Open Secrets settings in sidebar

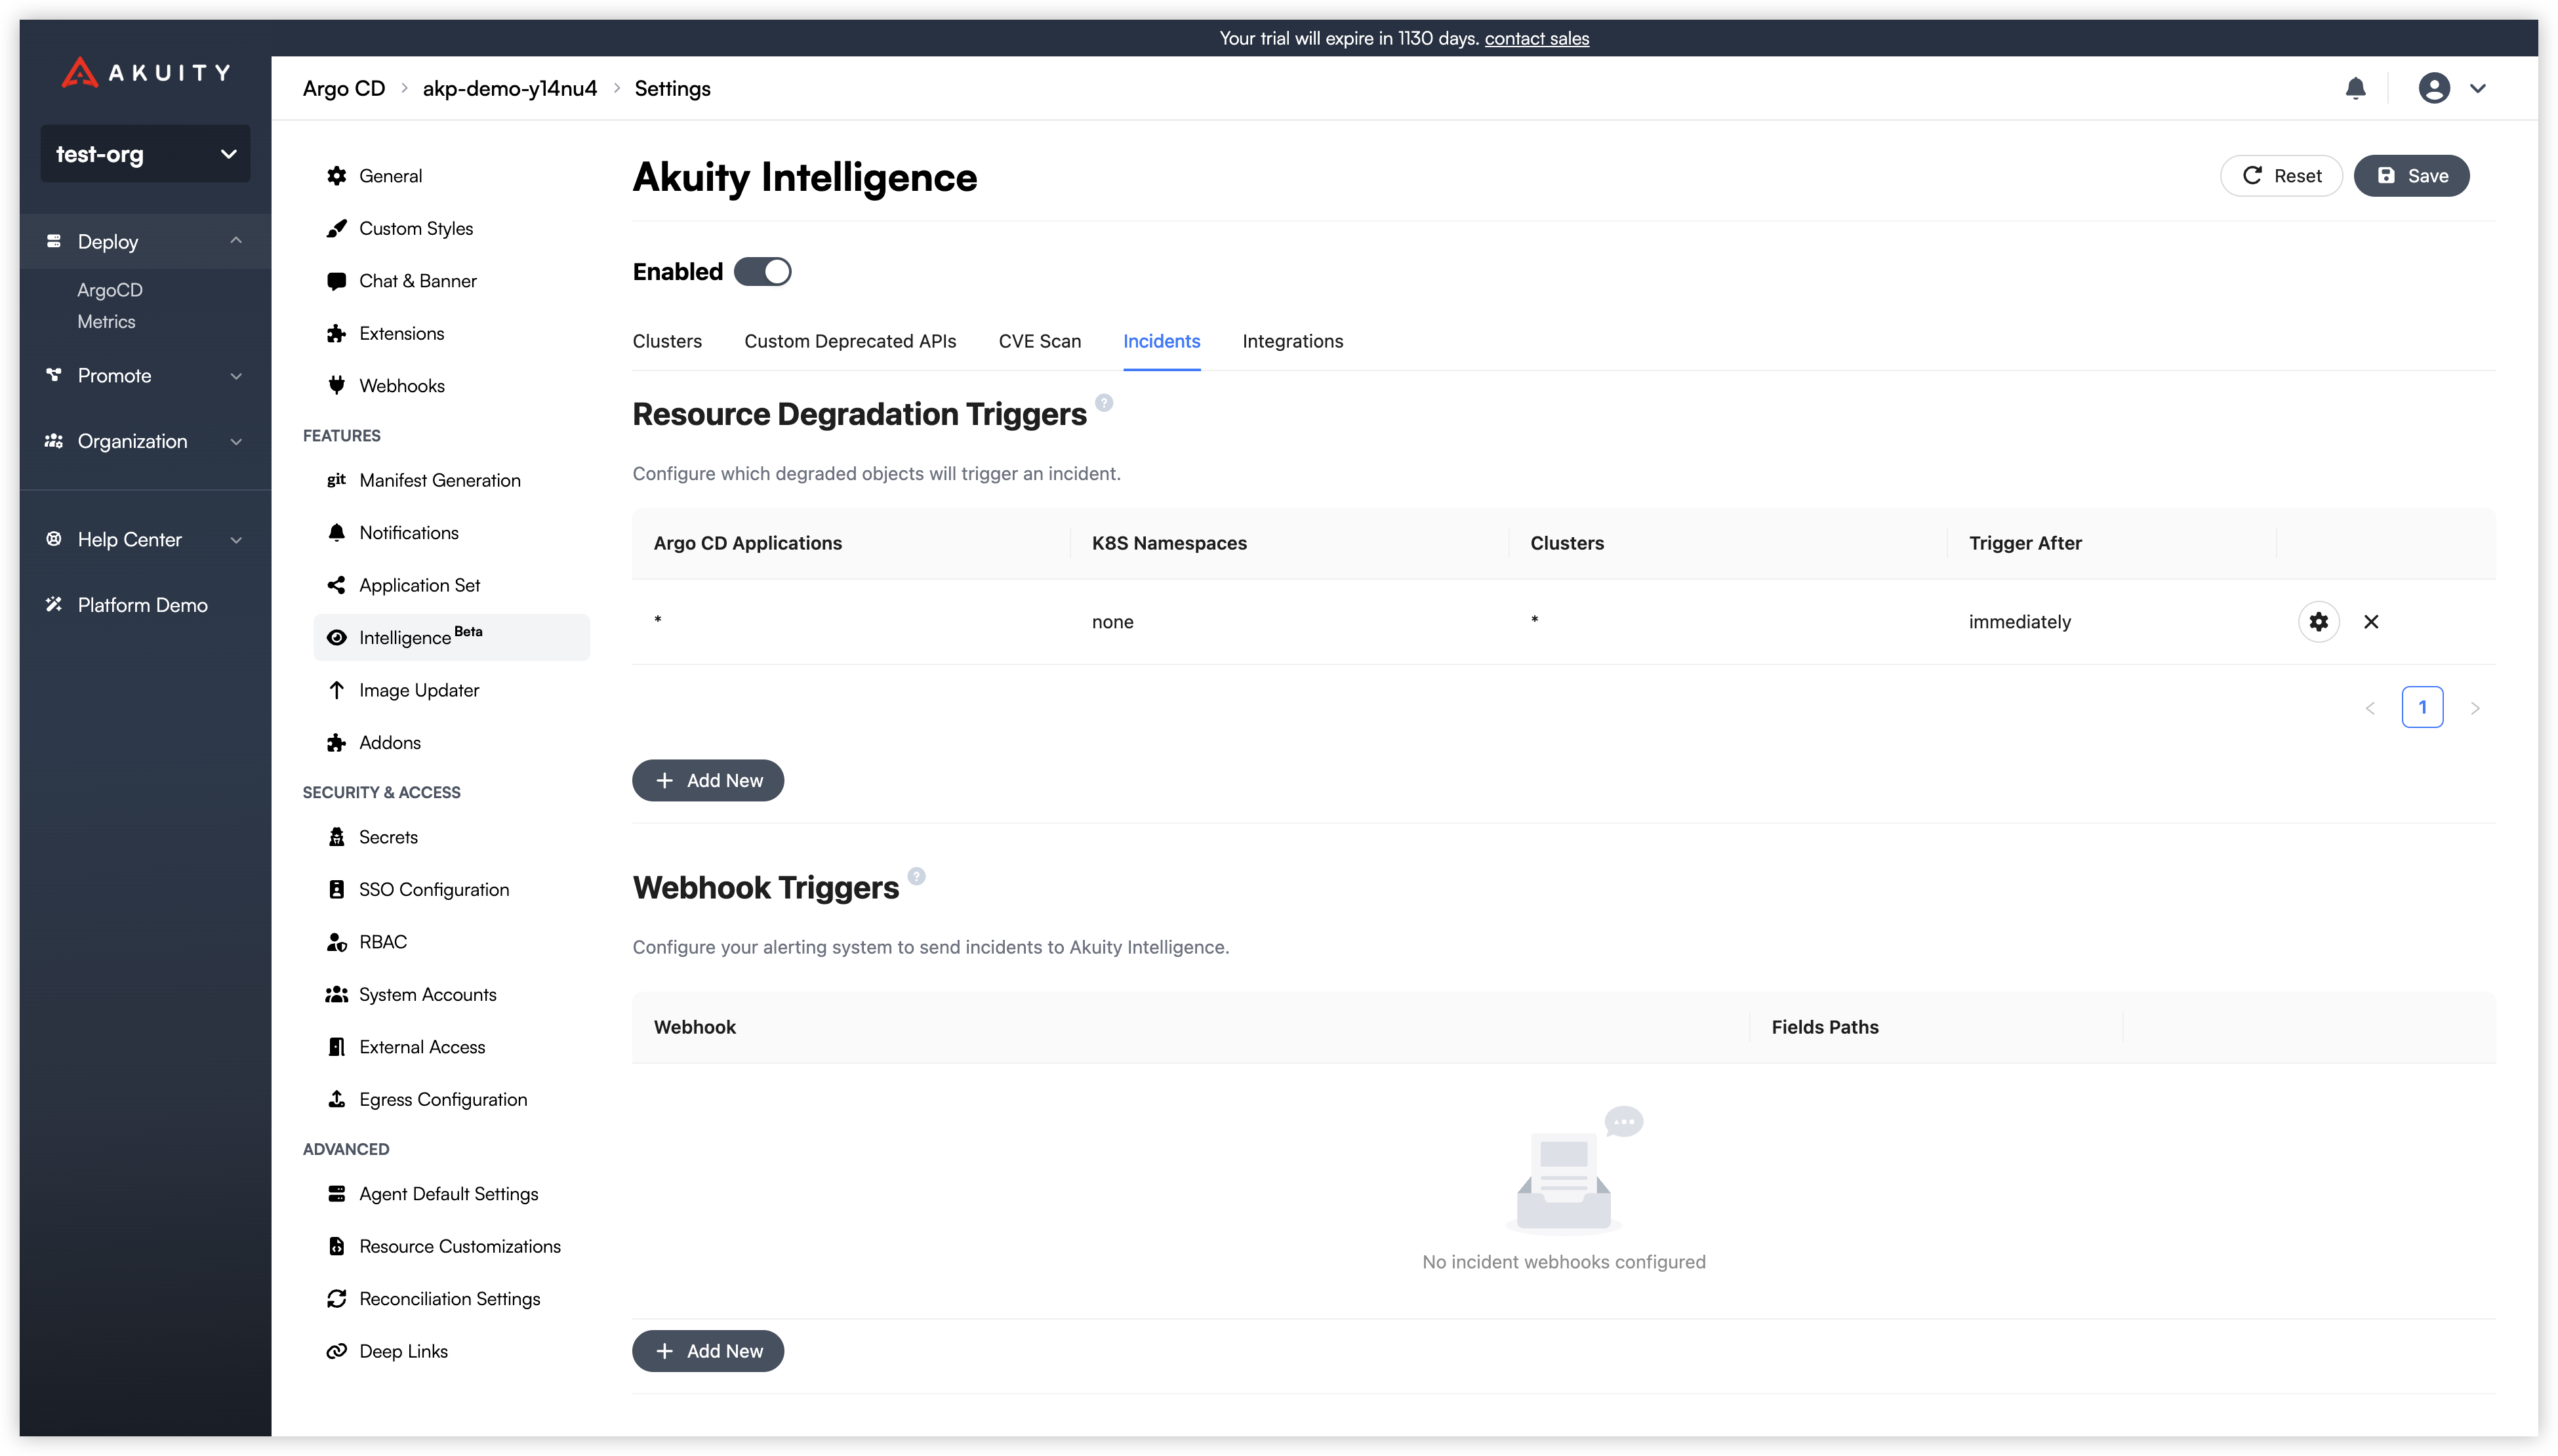tap(388, 837)
